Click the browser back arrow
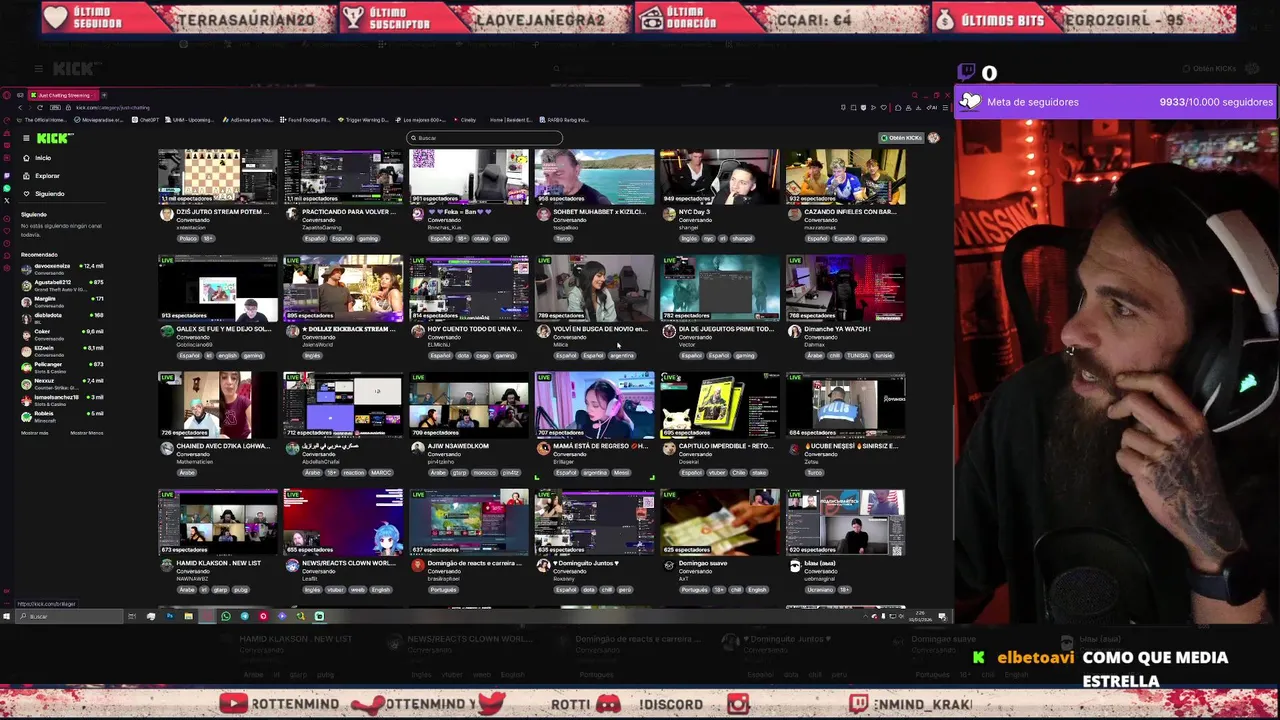Image resolution: width=1280 pixels, height=720 pixels. point(19,107)
